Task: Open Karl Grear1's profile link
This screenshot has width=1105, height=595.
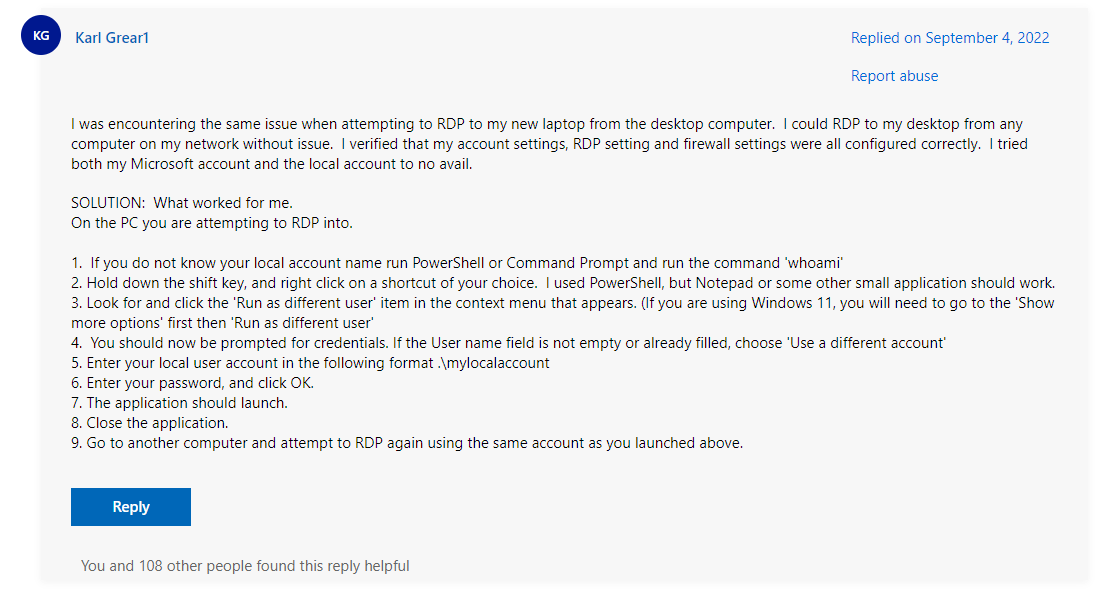Action: coord(112,38)
